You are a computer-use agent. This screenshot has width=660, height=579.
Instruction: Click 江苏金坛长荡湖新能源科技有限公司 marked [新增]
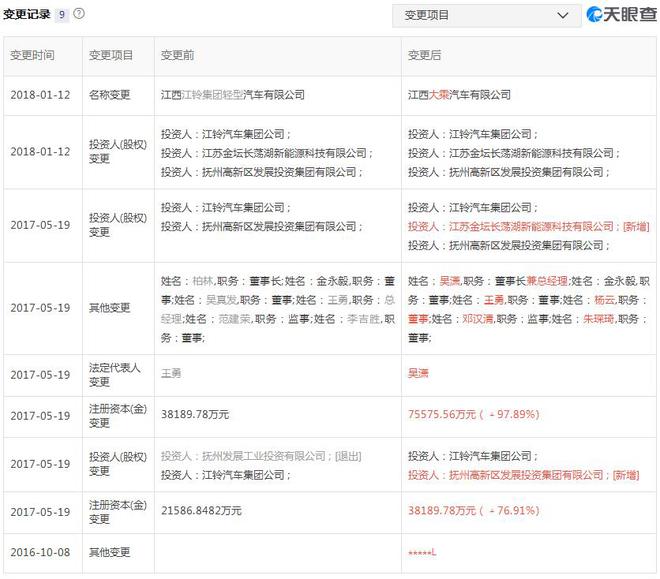click(531, 227)
